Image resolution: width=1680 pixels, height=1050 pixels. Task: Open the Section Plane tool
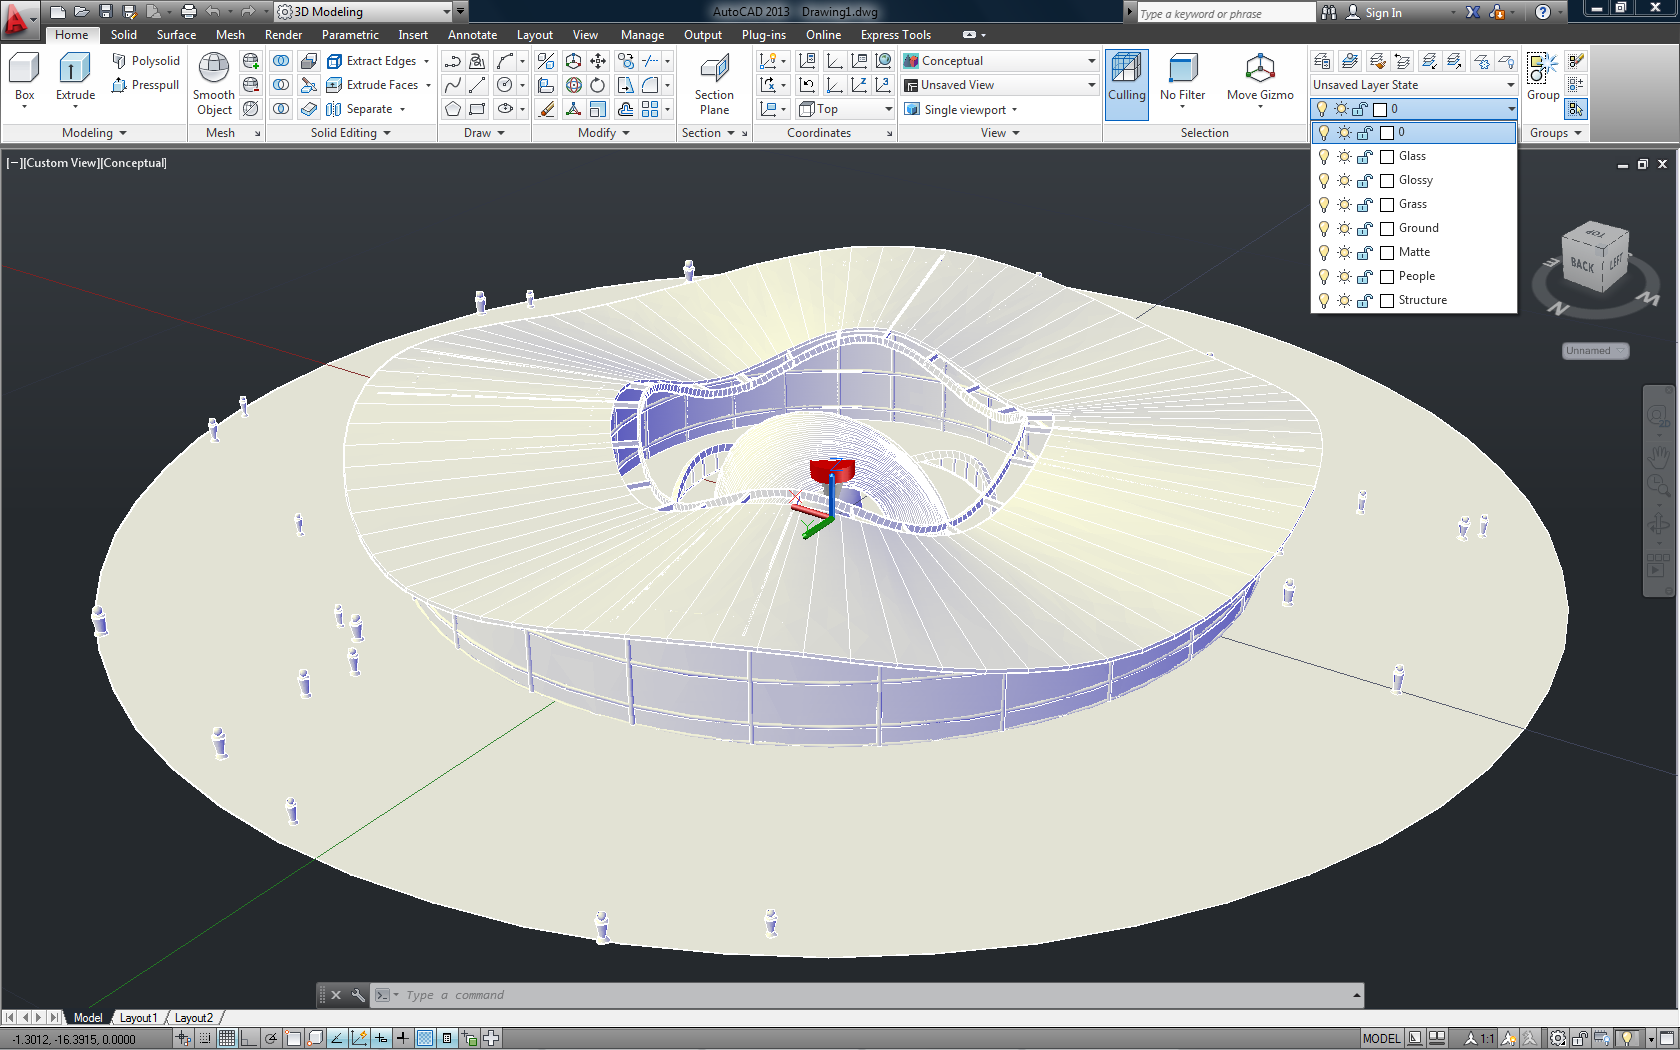[x=714, y=84]
